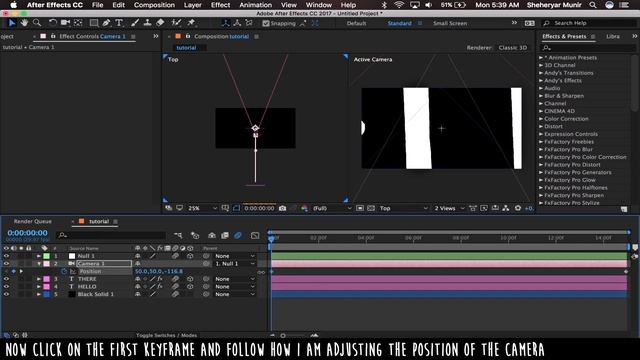Select the Rectangle shape tool
The image size is (640, 360).
(x=94, y=23)
